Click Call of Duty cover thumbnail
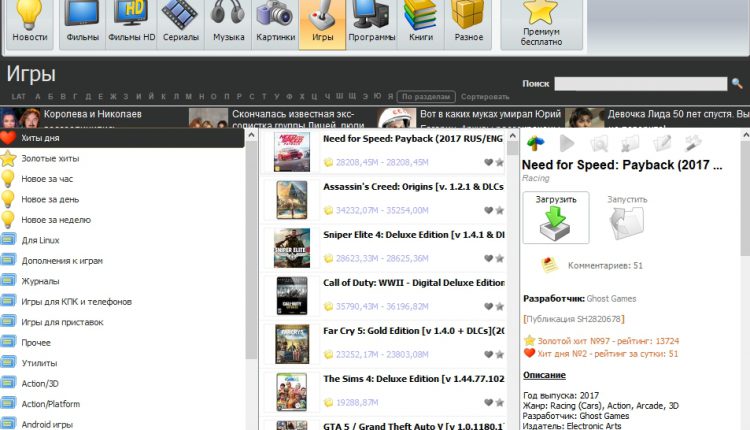The width and height of the screenshot is (750, 430). click(292, 297)
